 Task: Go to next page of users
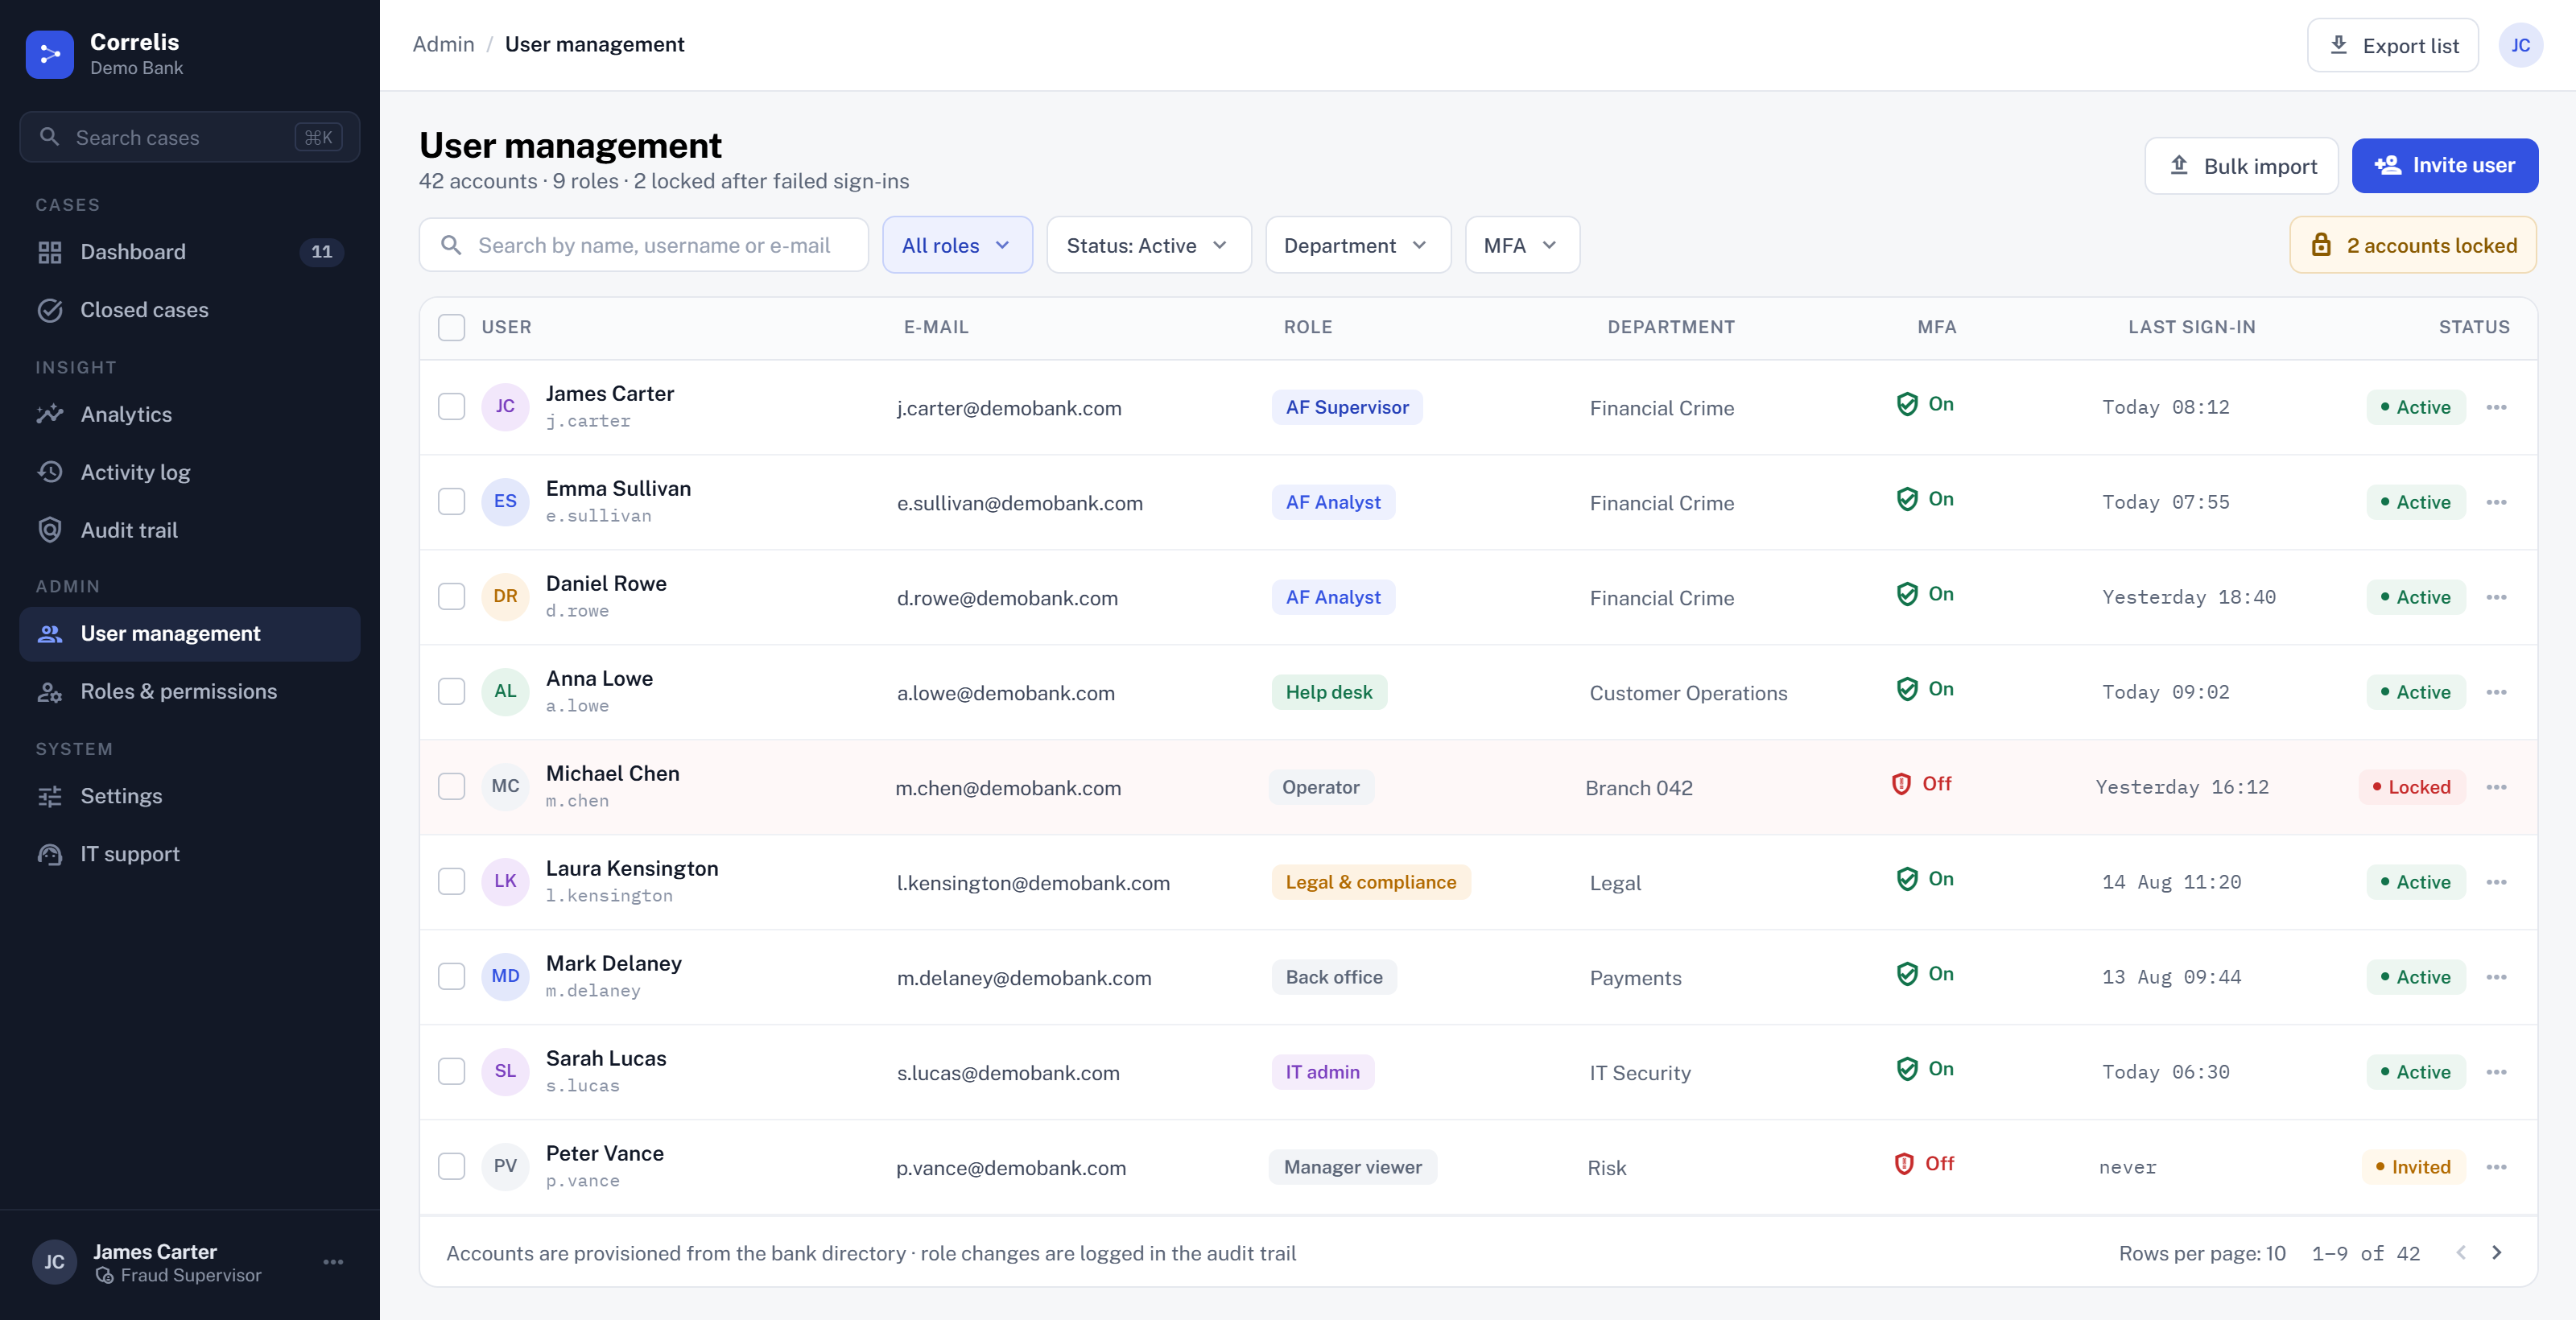point(2497,1253)
